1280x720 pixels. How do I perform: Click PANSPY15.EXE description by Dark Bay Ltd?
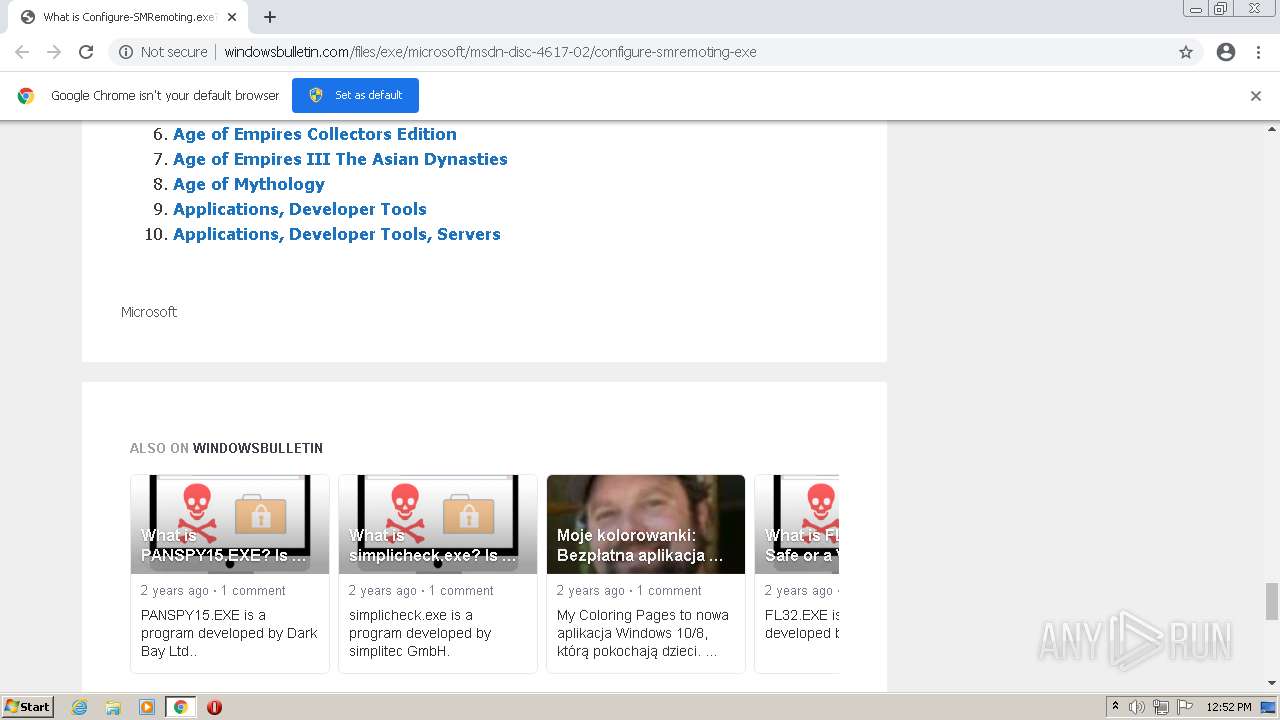tap(229, 633)
